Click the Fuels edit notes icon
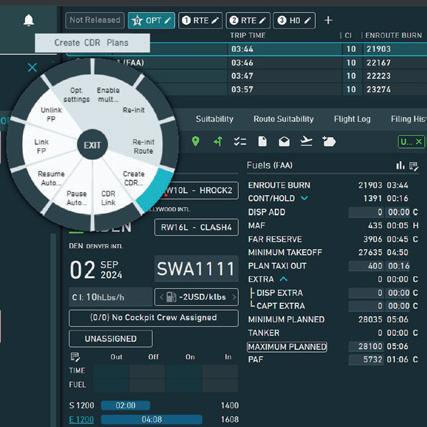The width and height of the screenshot is (427, 427). tap(414, 166)
